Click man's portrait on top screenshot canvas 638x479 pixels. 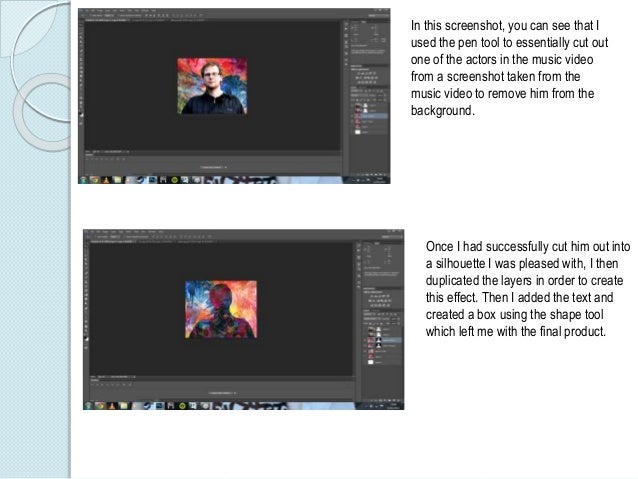tap(212, 86)
